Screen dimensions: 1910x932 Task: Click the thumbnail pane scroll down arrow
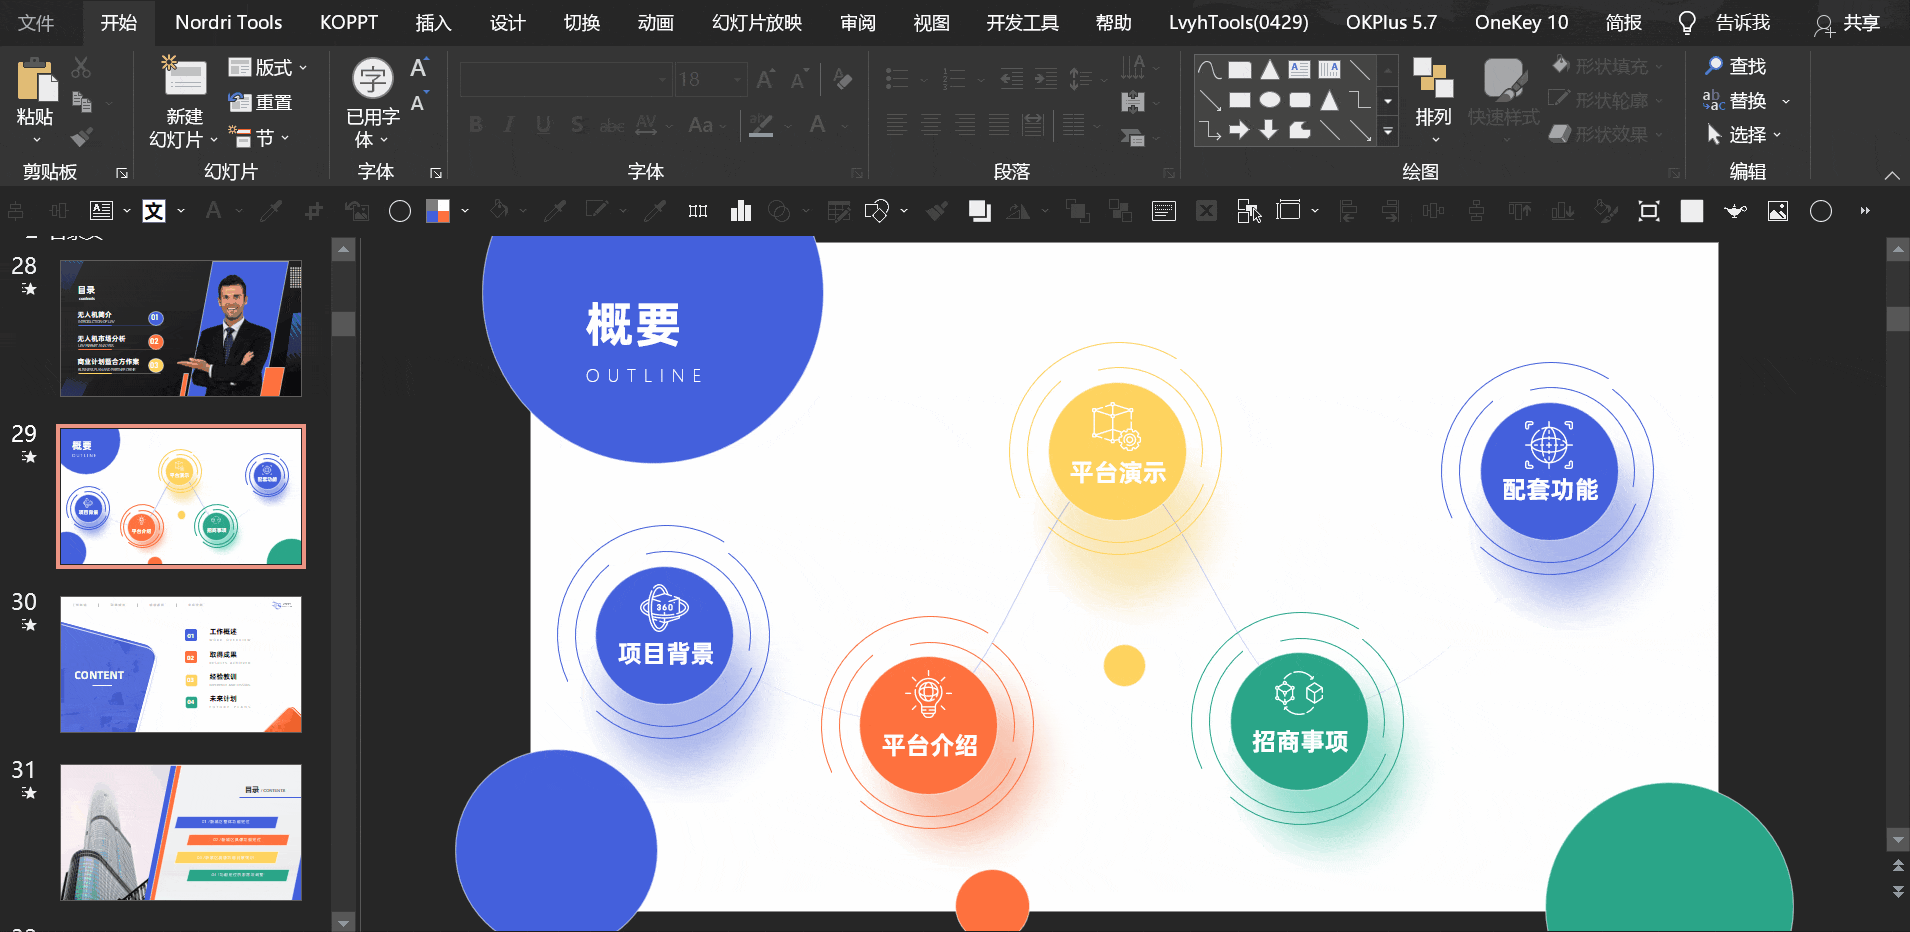(343, 921)
